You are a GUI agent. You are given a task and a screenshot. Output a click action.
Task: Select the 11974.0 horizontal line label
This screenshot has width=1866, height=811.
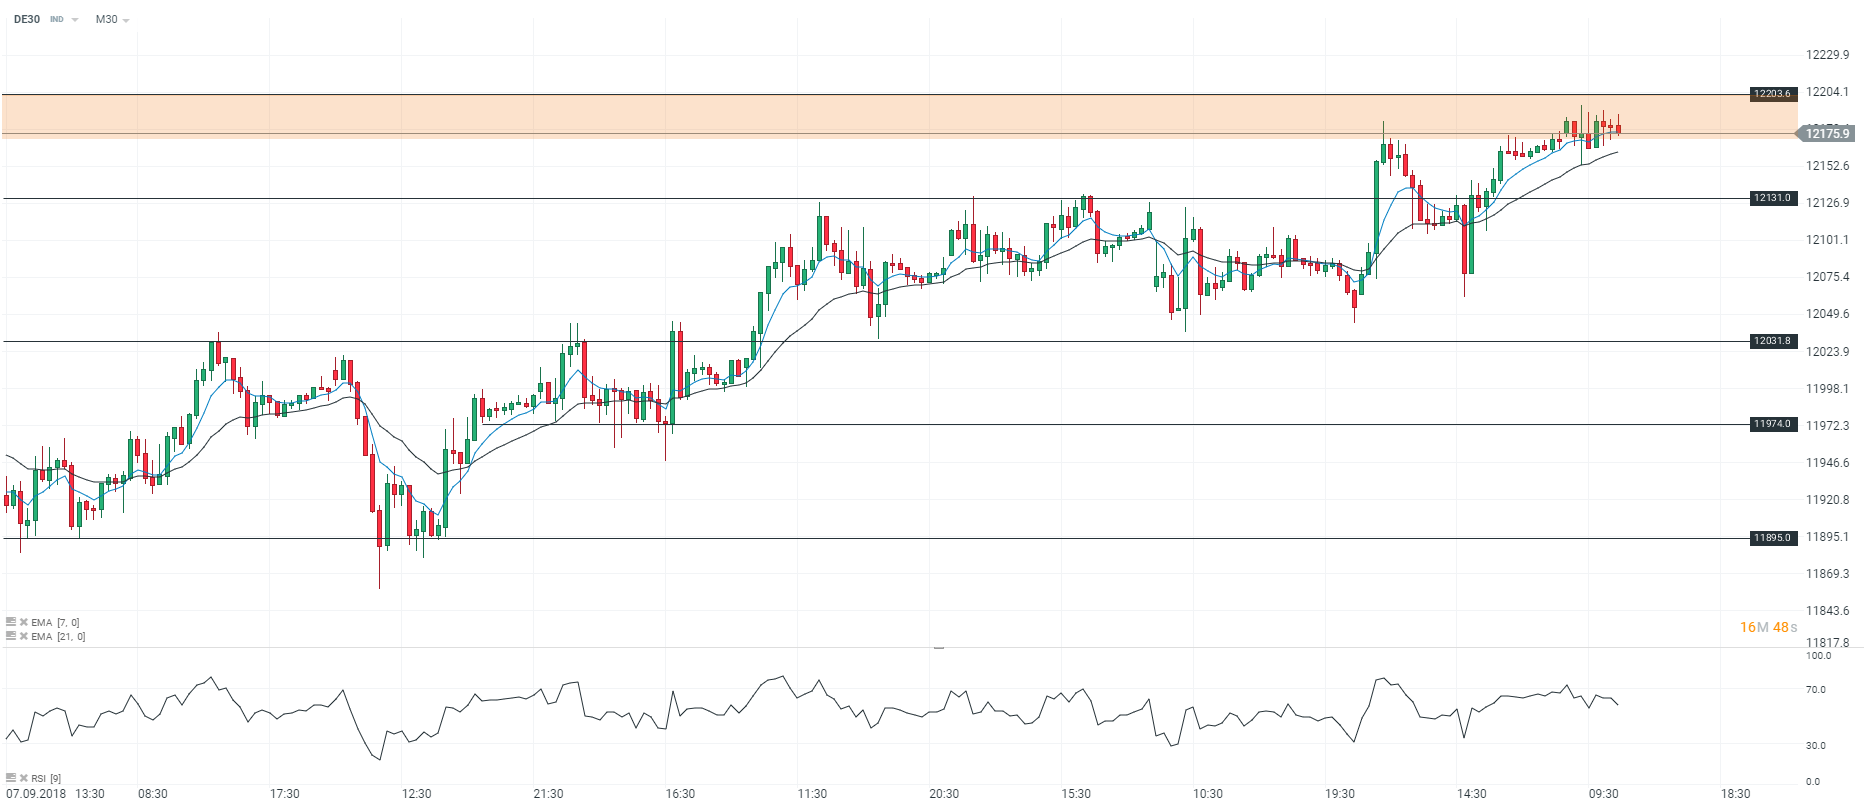pyautogui.click(x=1772, y=424)
